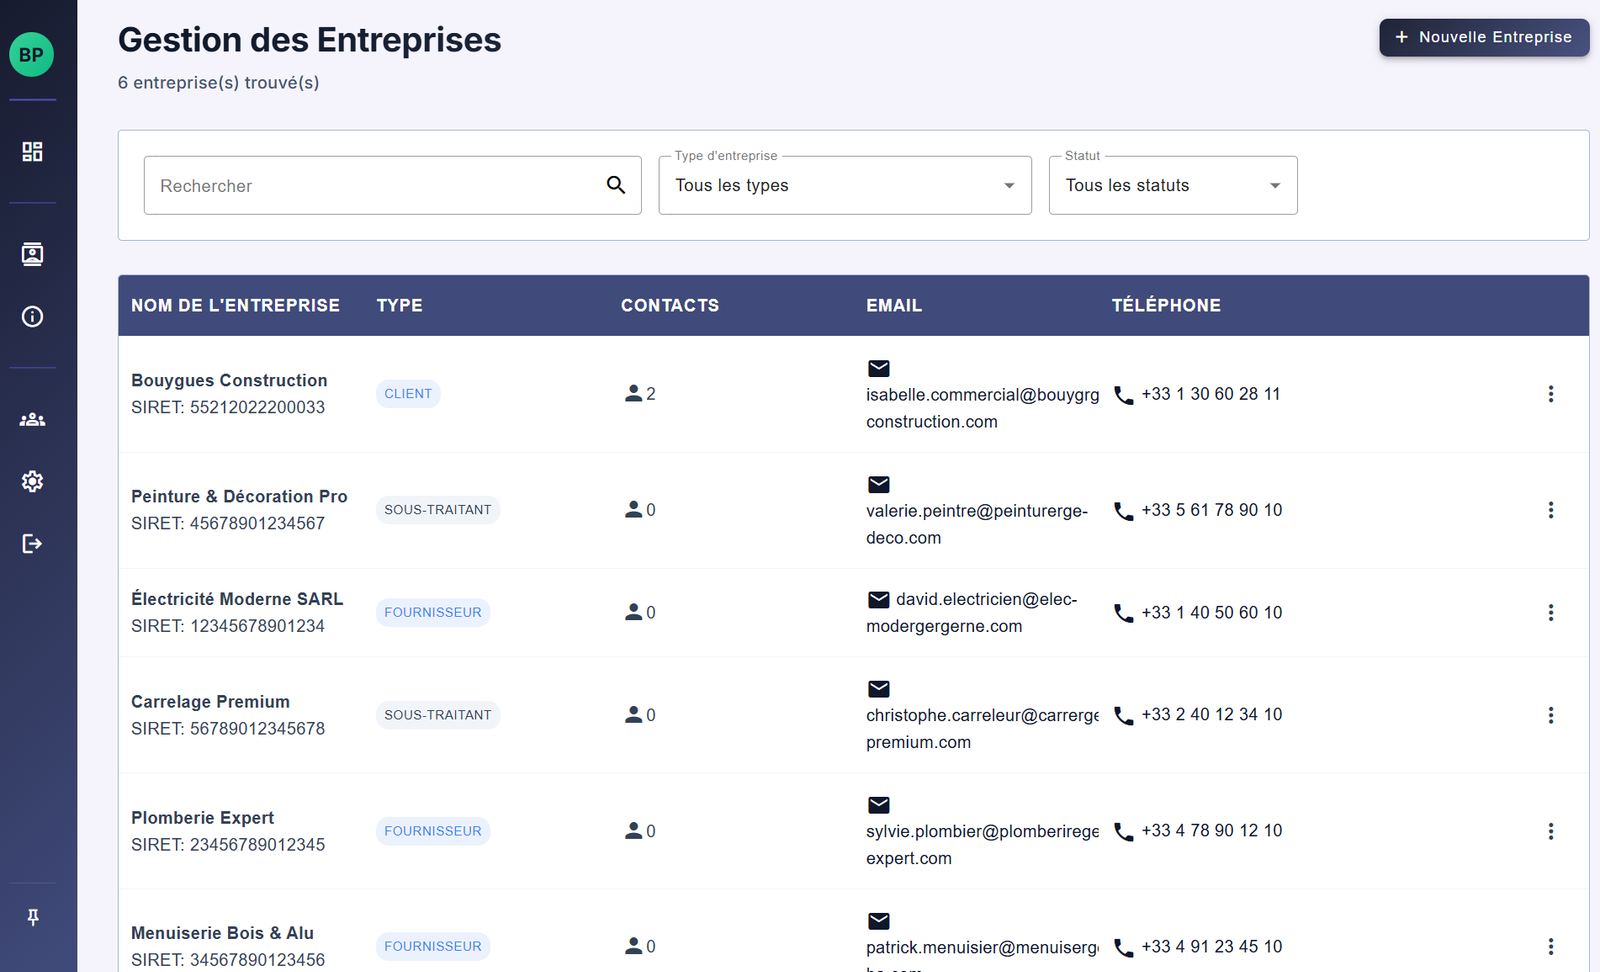This screenshot has width=1600, height=972.
Task: Pin the navigation sidebar open
Action: (32, 916)
